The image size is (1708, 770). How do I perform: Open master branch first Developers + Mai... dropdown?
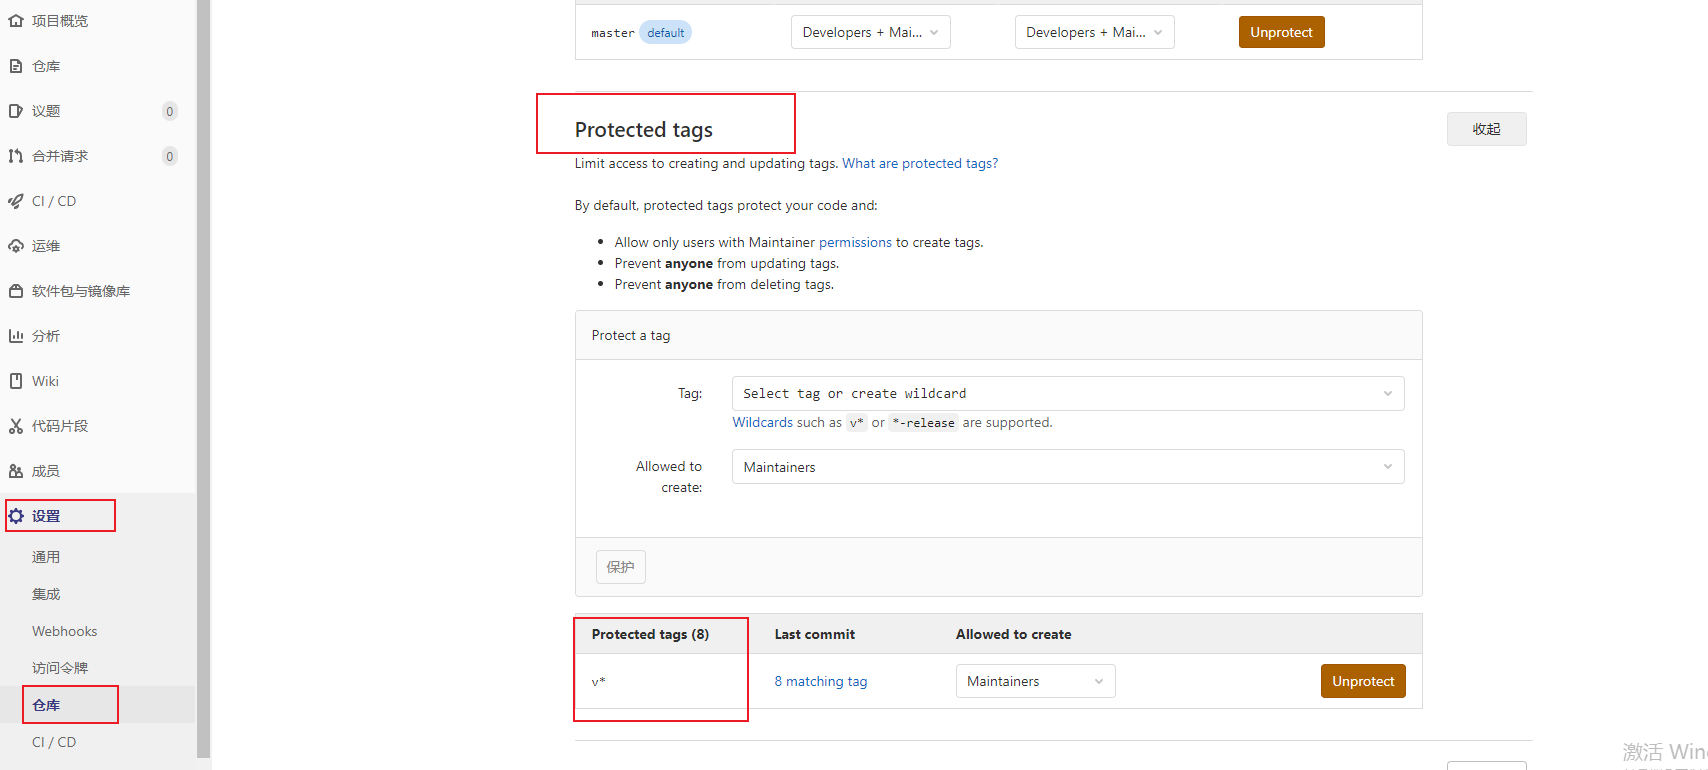pos(871,32)
